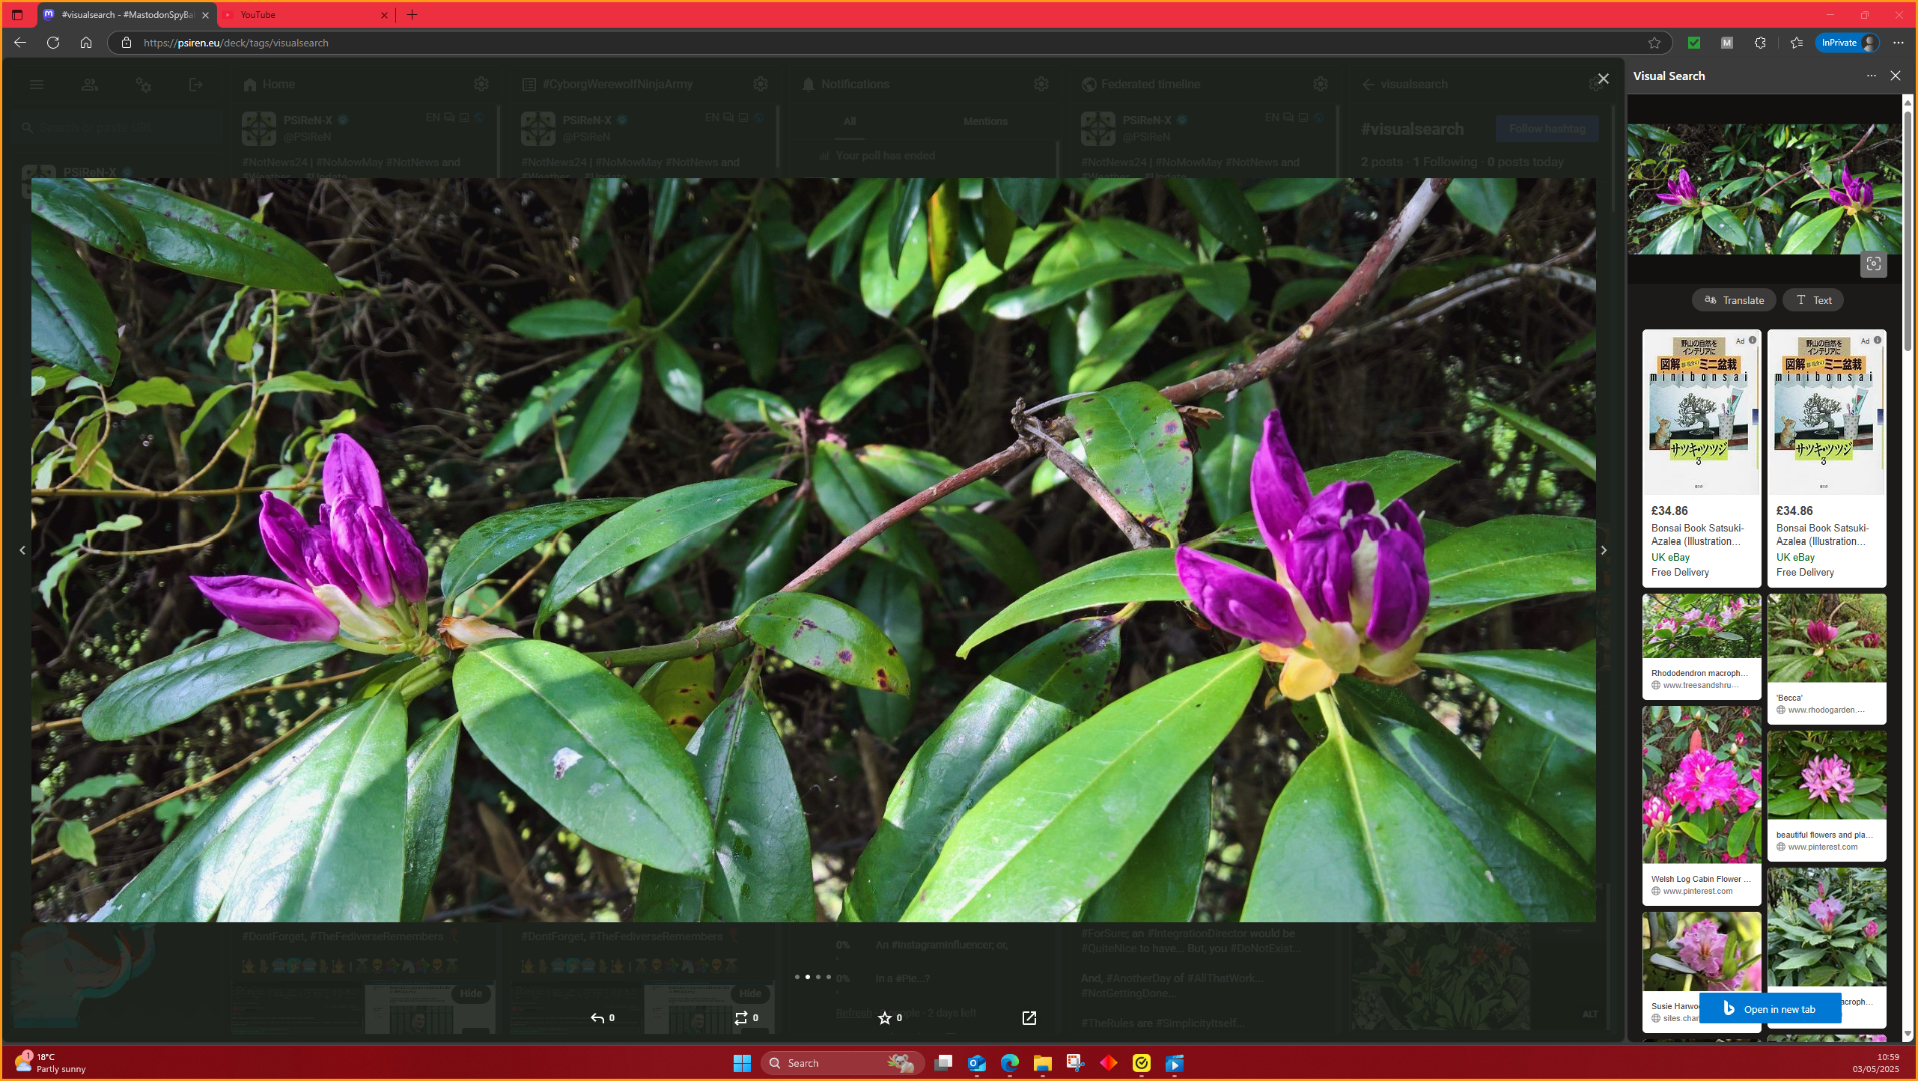Open Visual Search more options menu

pos(1871,76)
